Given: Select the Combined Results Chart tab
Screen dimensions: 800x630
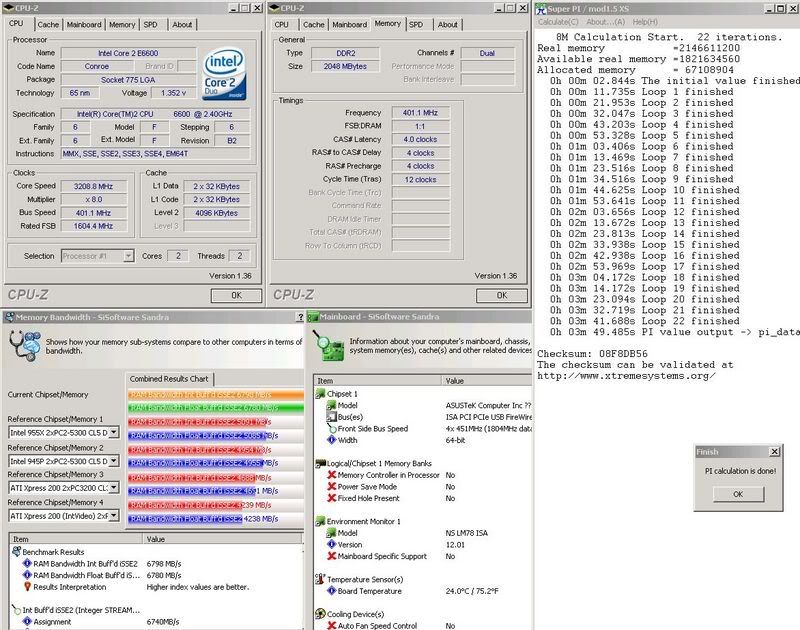Looking at the screenshot, I should 169,379.
